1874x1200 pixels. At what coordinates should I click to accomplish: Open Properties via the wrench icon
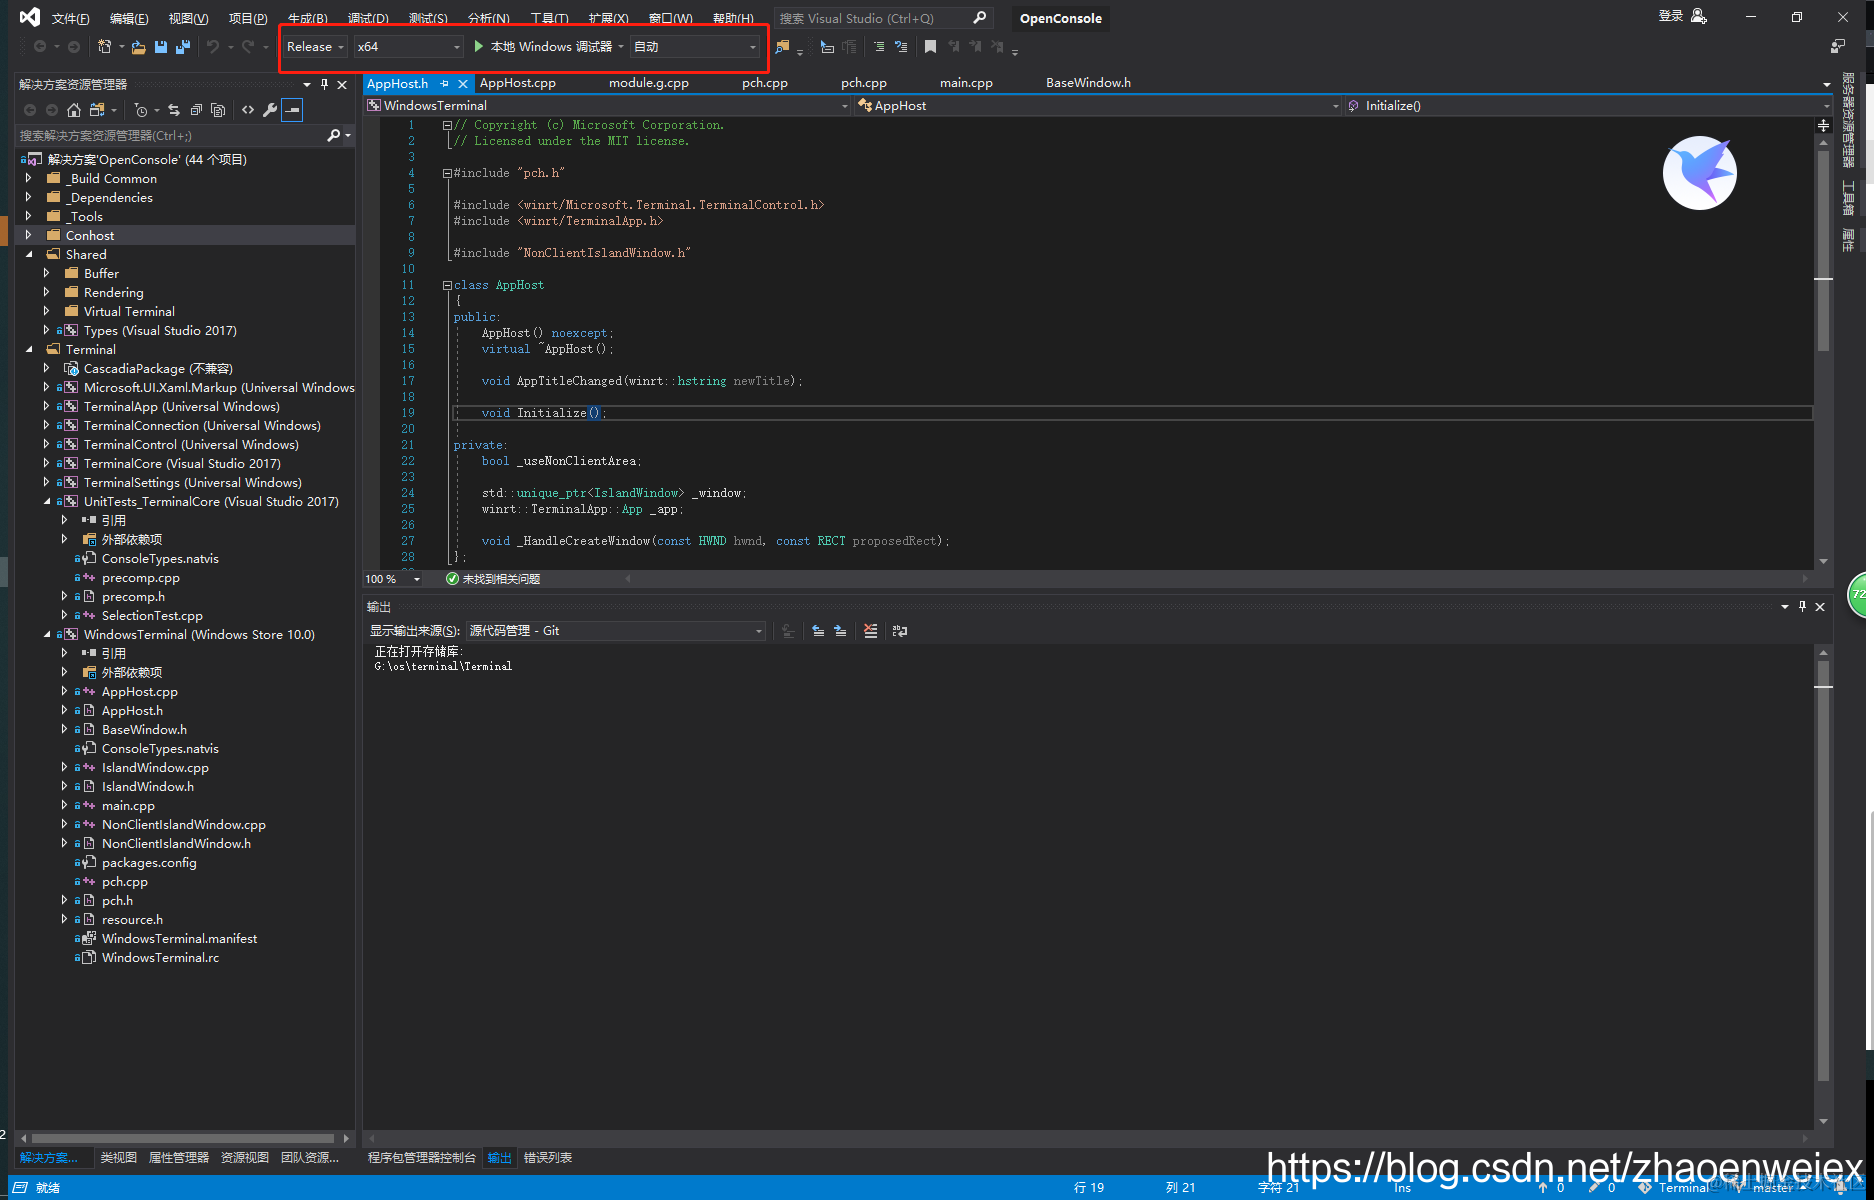270,110
